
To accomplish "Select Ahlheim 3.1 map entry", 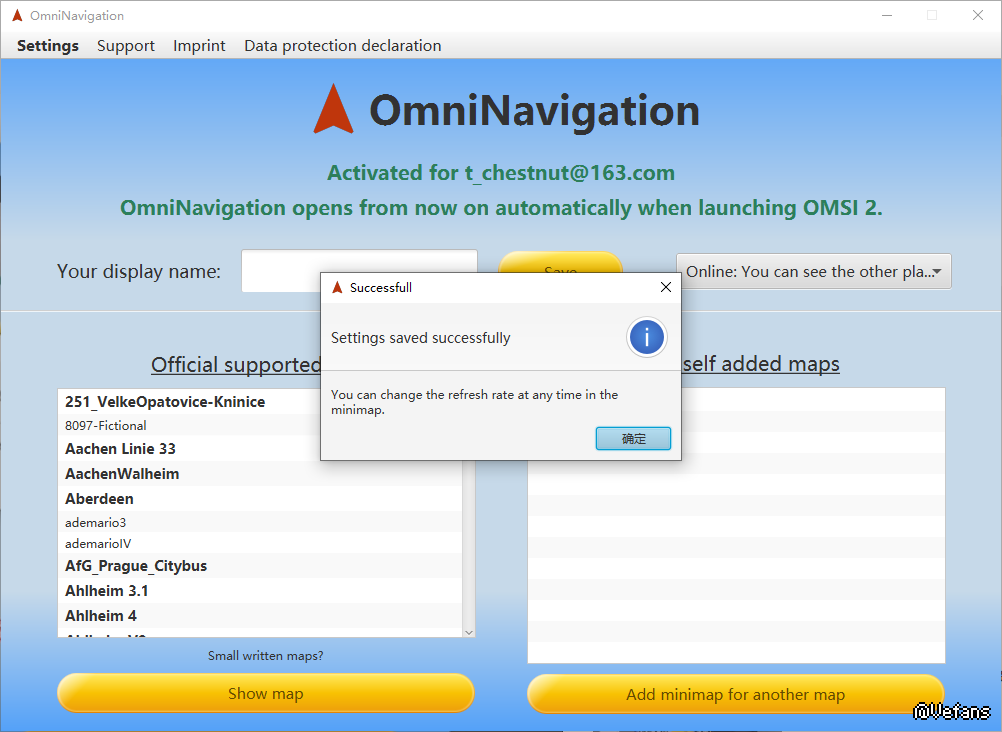I will [259, 591].
